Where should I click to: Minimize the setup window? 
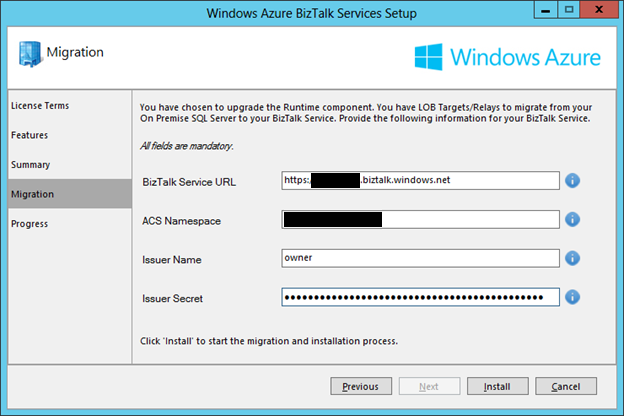point(546,10)
